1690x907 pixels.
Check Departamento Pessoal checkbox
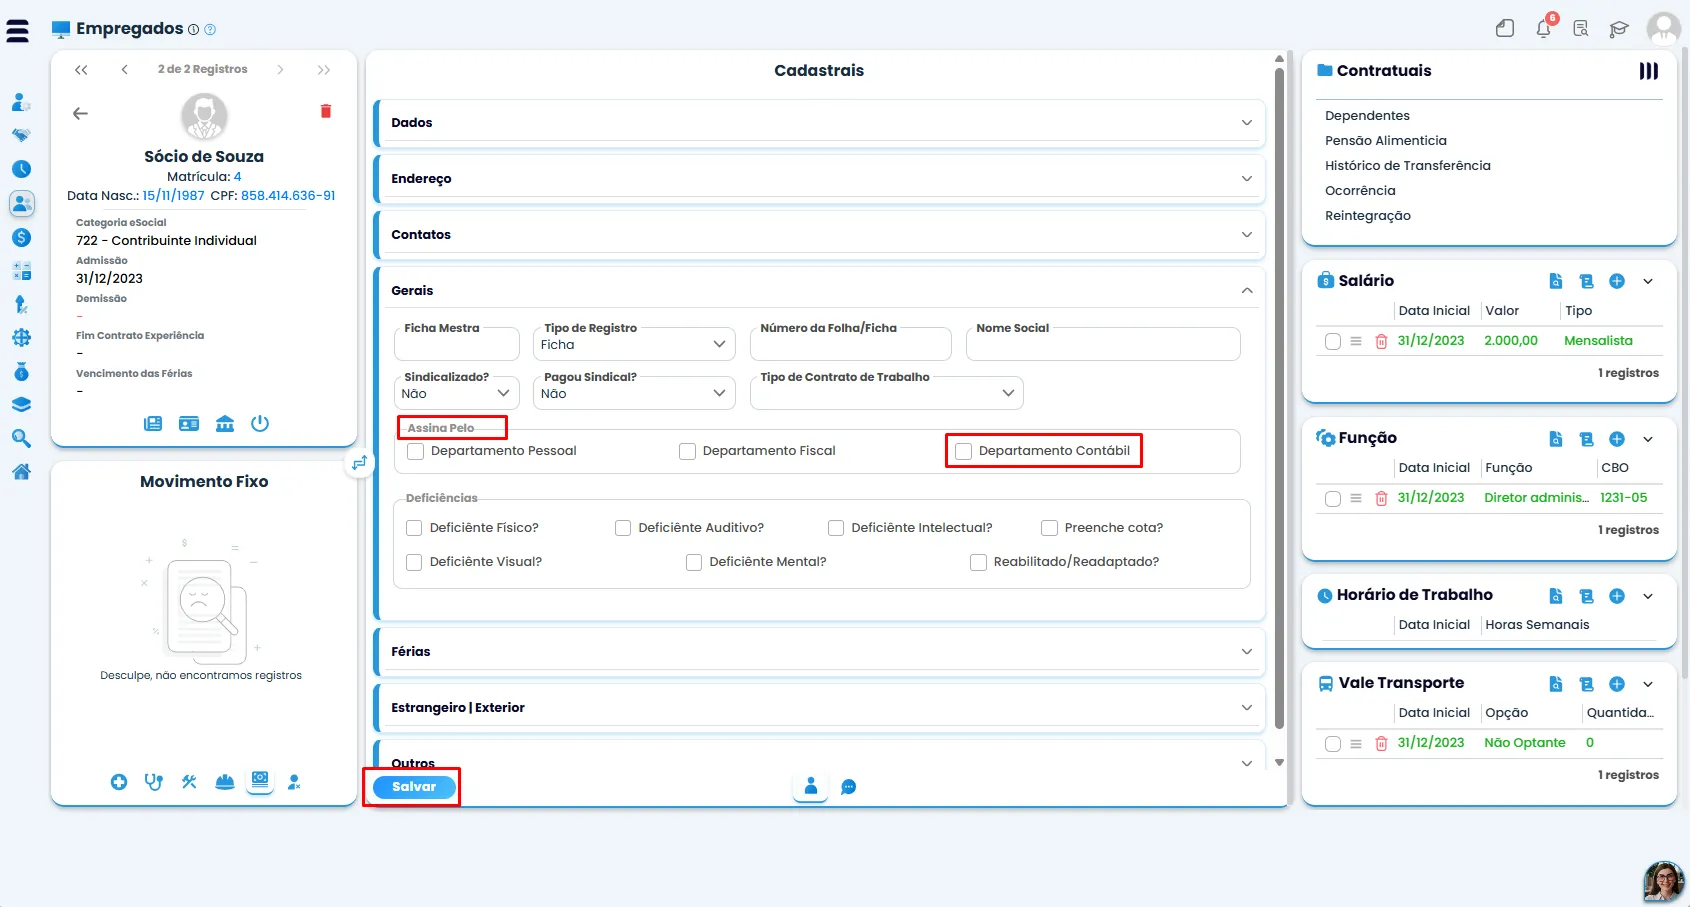point(416,451)
